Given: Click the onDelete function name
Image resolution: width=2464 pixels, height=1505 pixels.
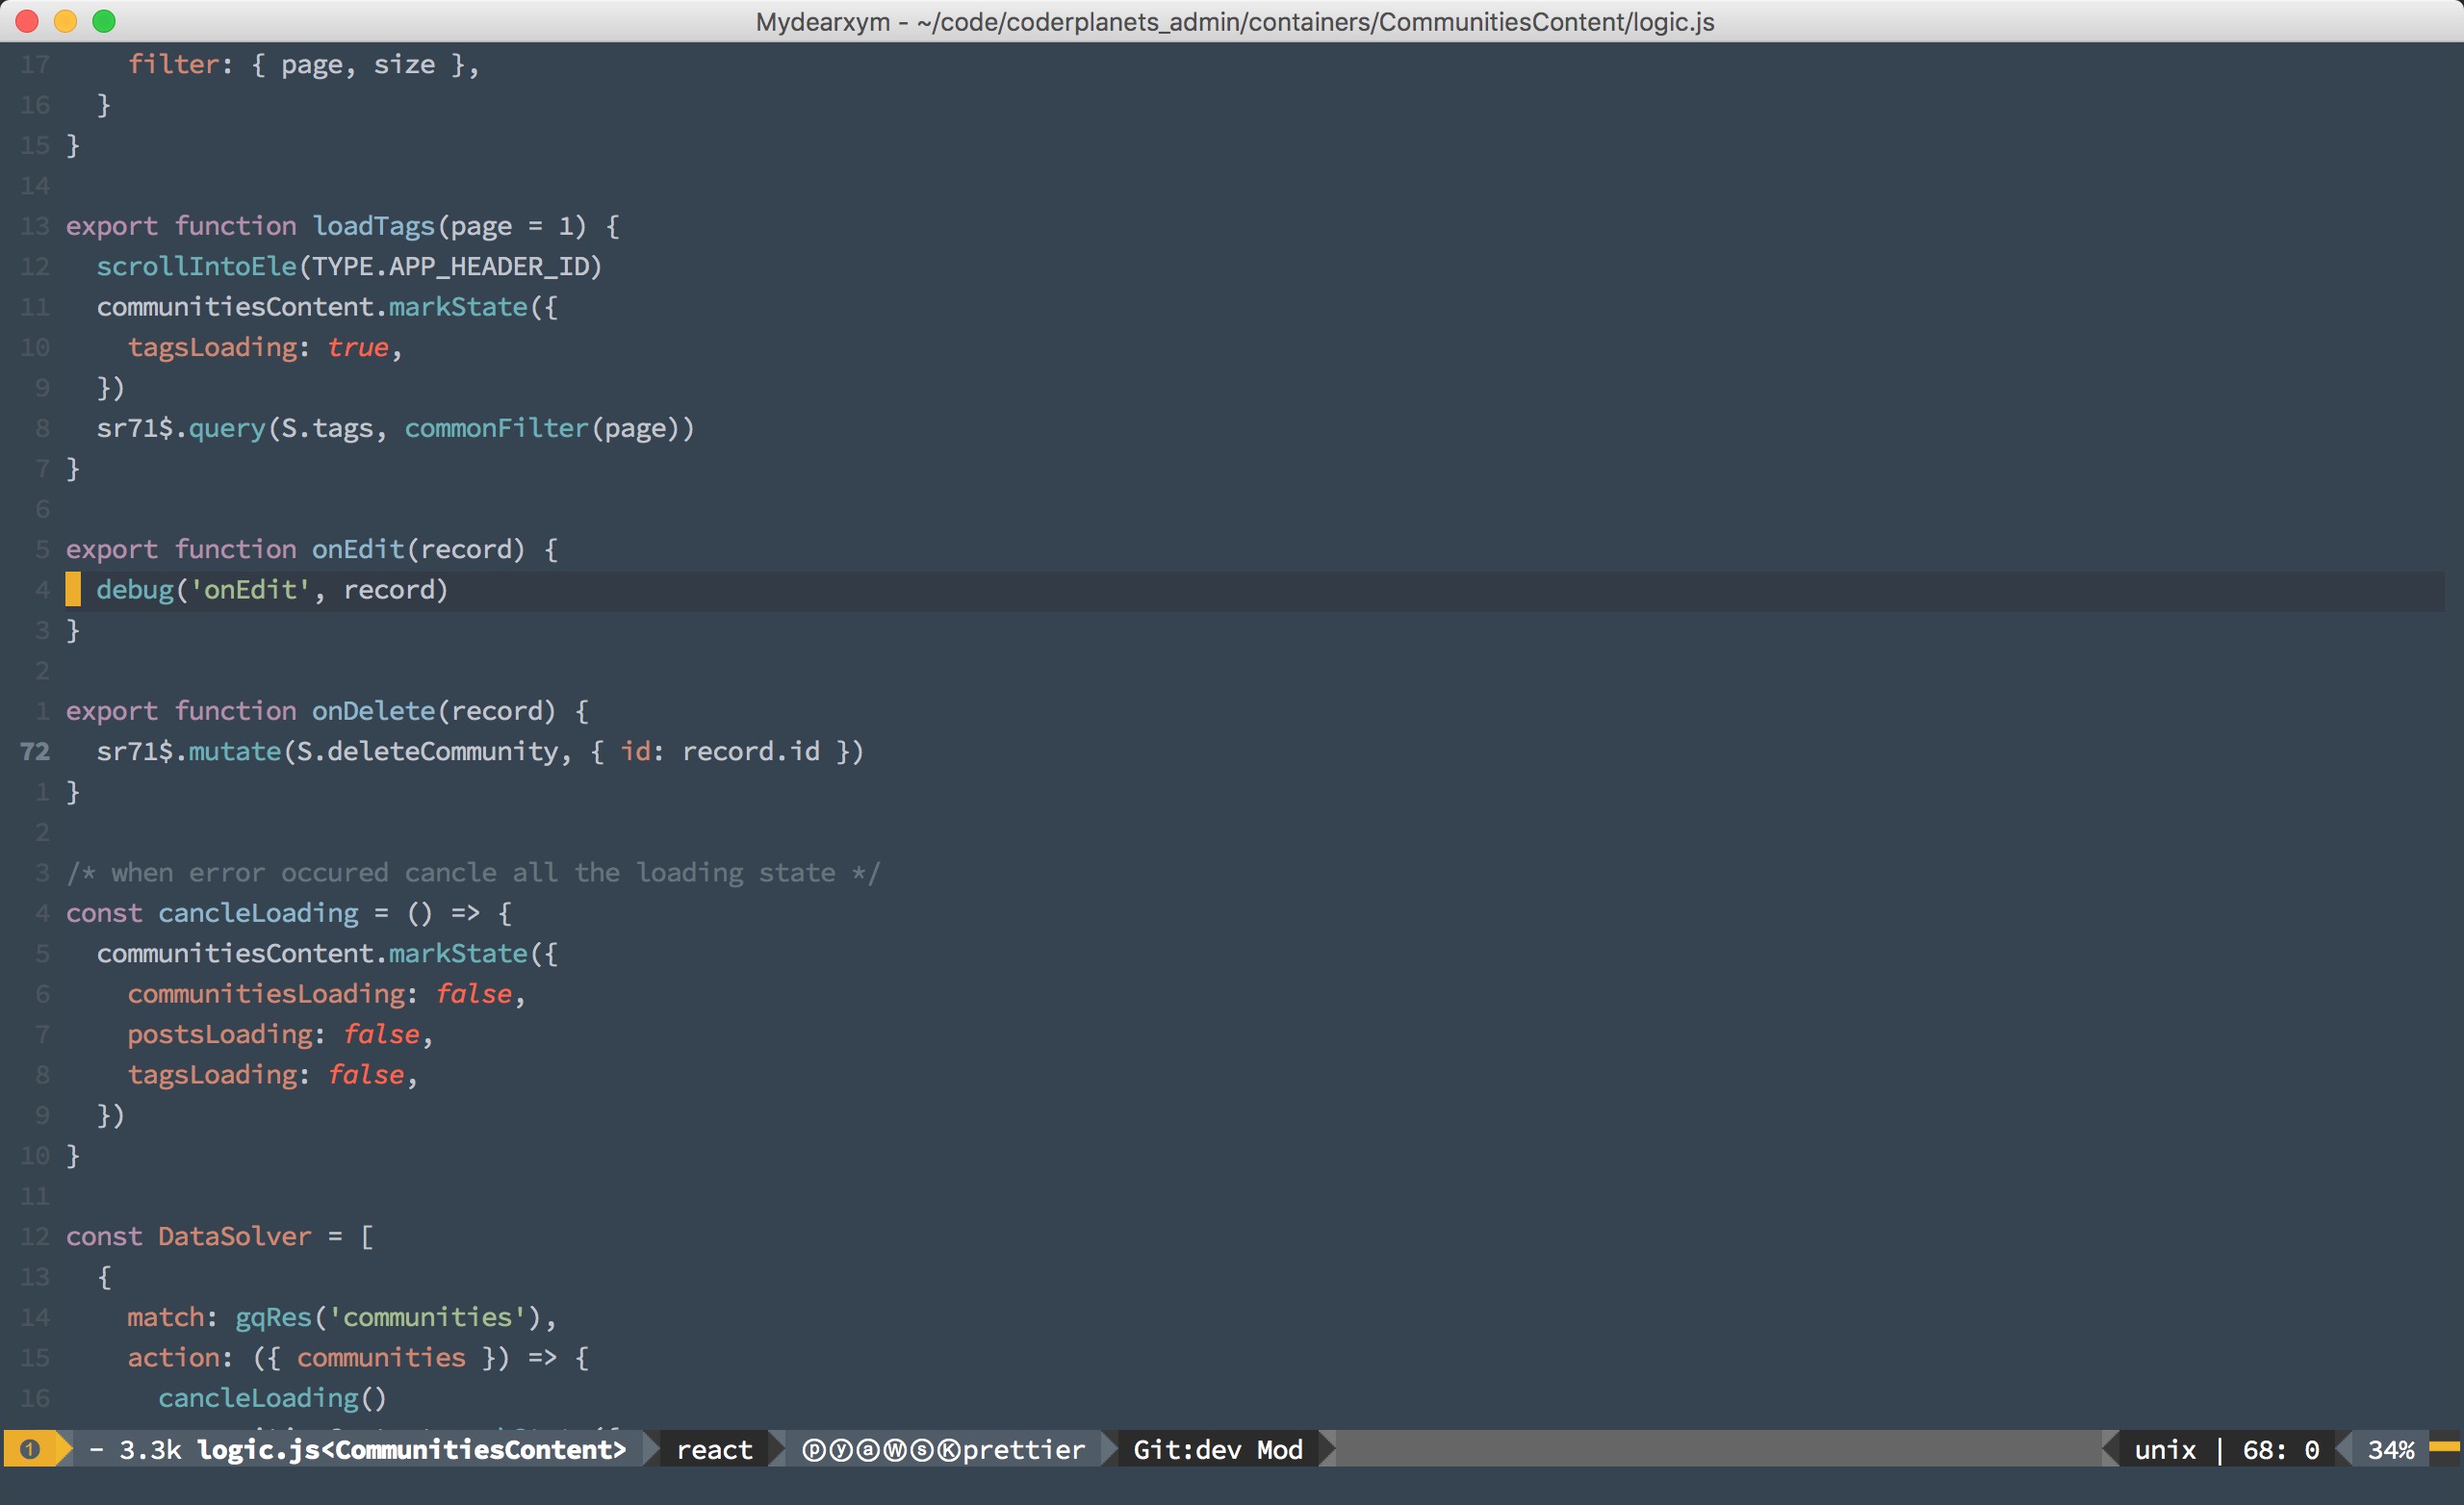Looking at the screenshot, I should click(373, 711).
